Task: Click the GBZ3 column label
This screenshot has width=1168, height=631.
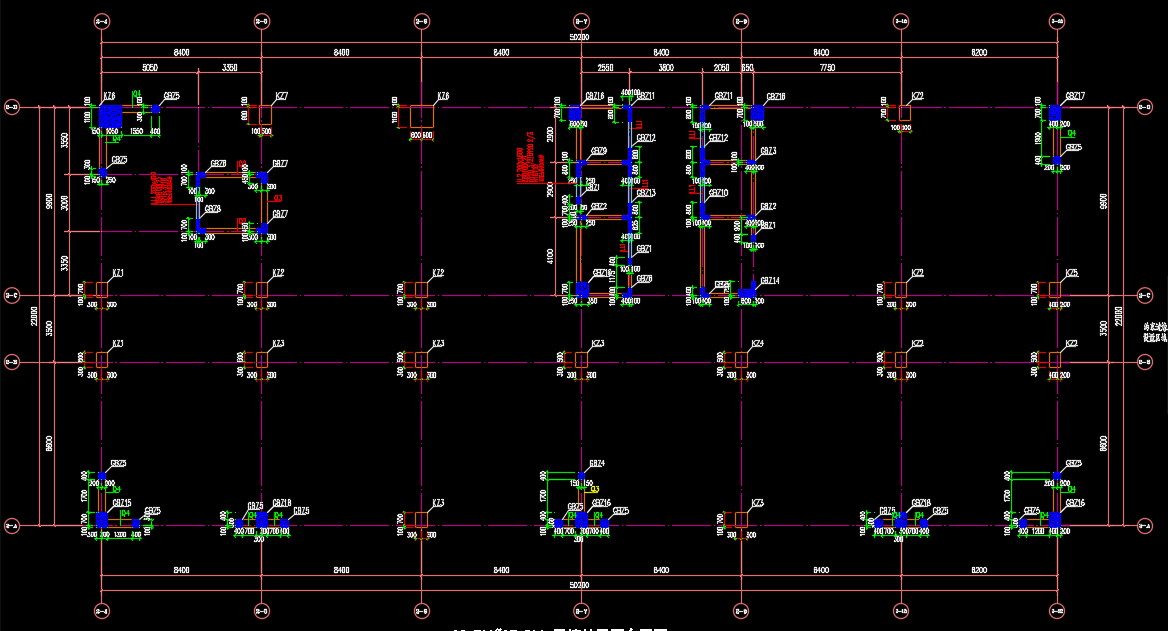Action: pos(768,150)
